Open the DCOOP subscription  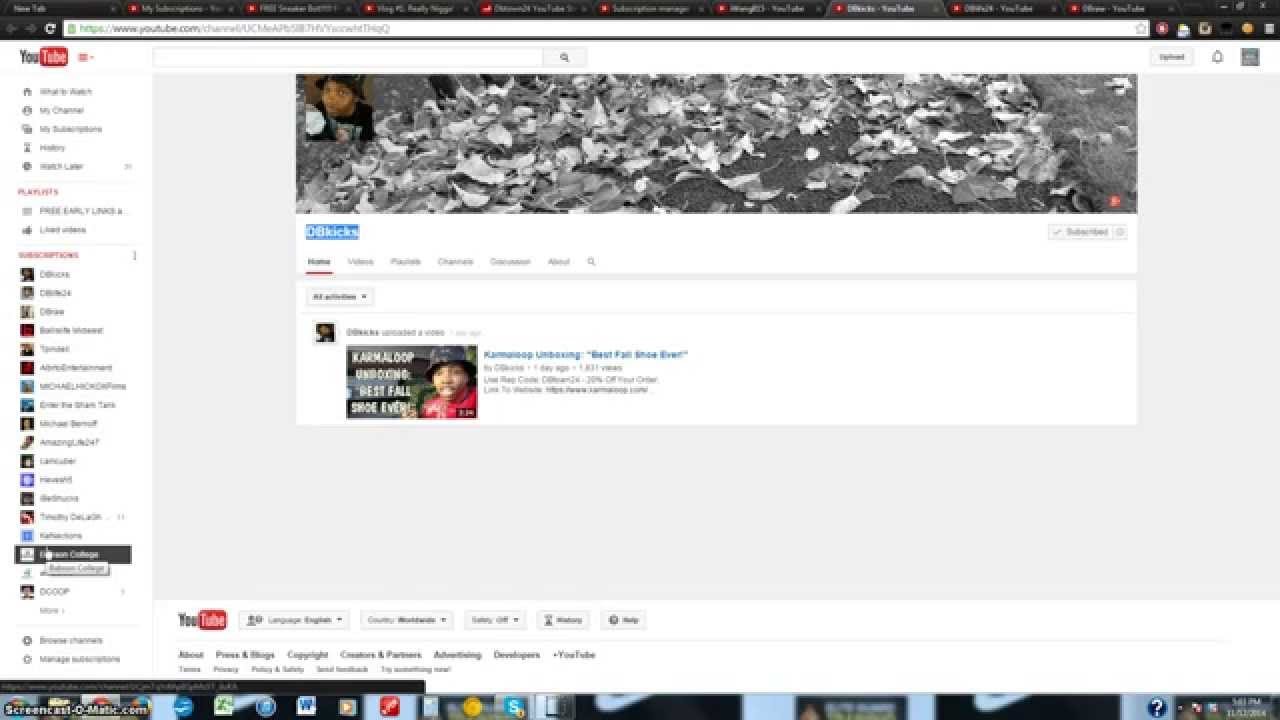point(54,591)
